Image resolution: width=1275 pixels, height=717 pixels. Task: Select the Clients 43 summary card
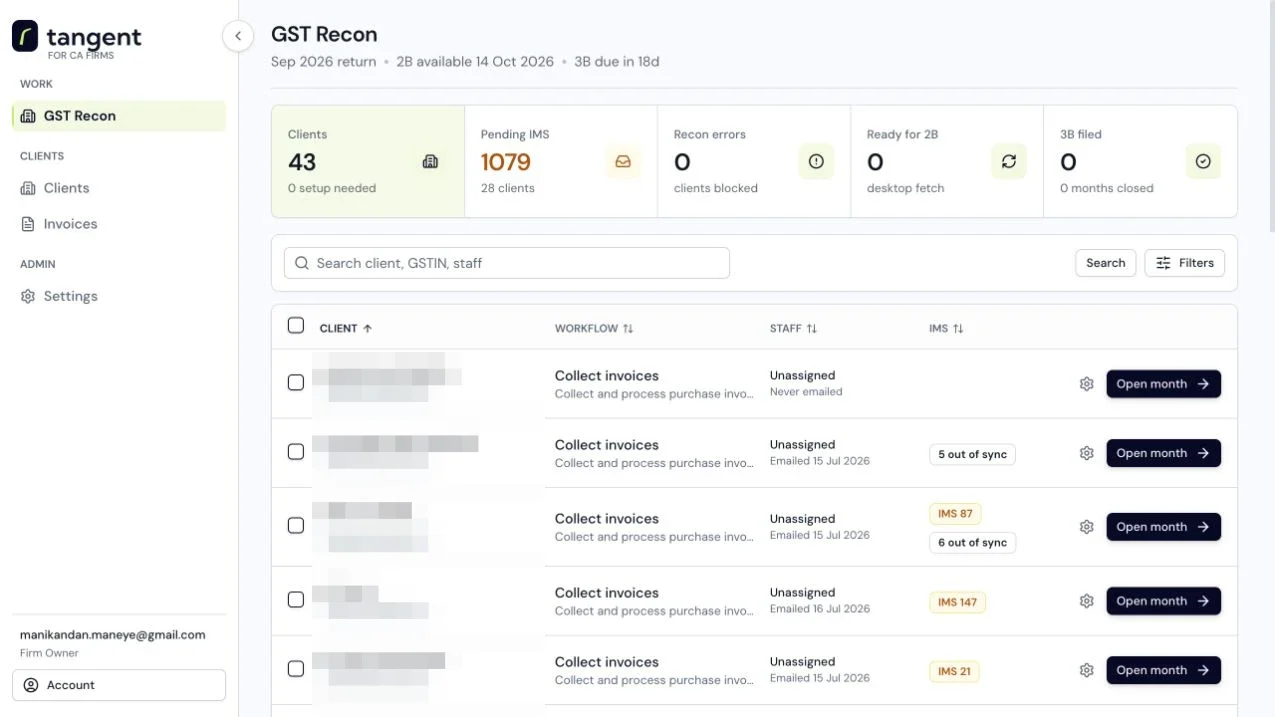coord(368,161)
